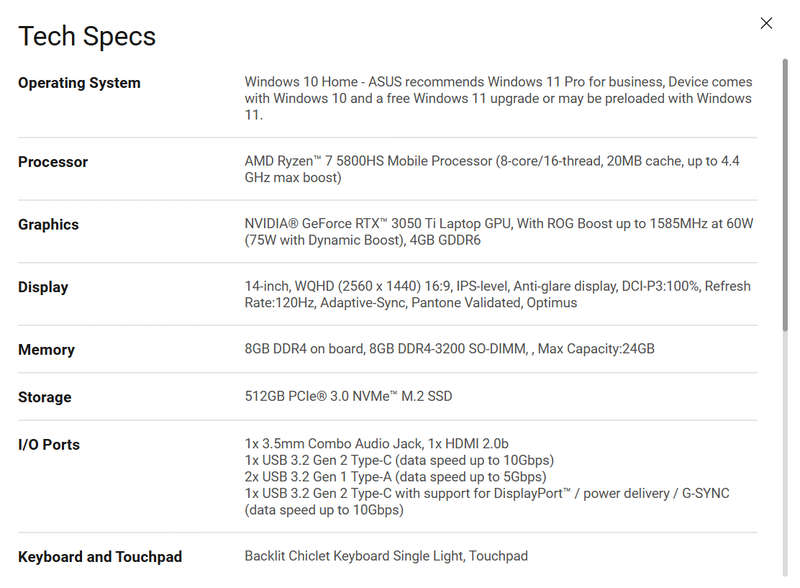Select the Keyboard and Touchpad label
800x588 pixels.
100,557
